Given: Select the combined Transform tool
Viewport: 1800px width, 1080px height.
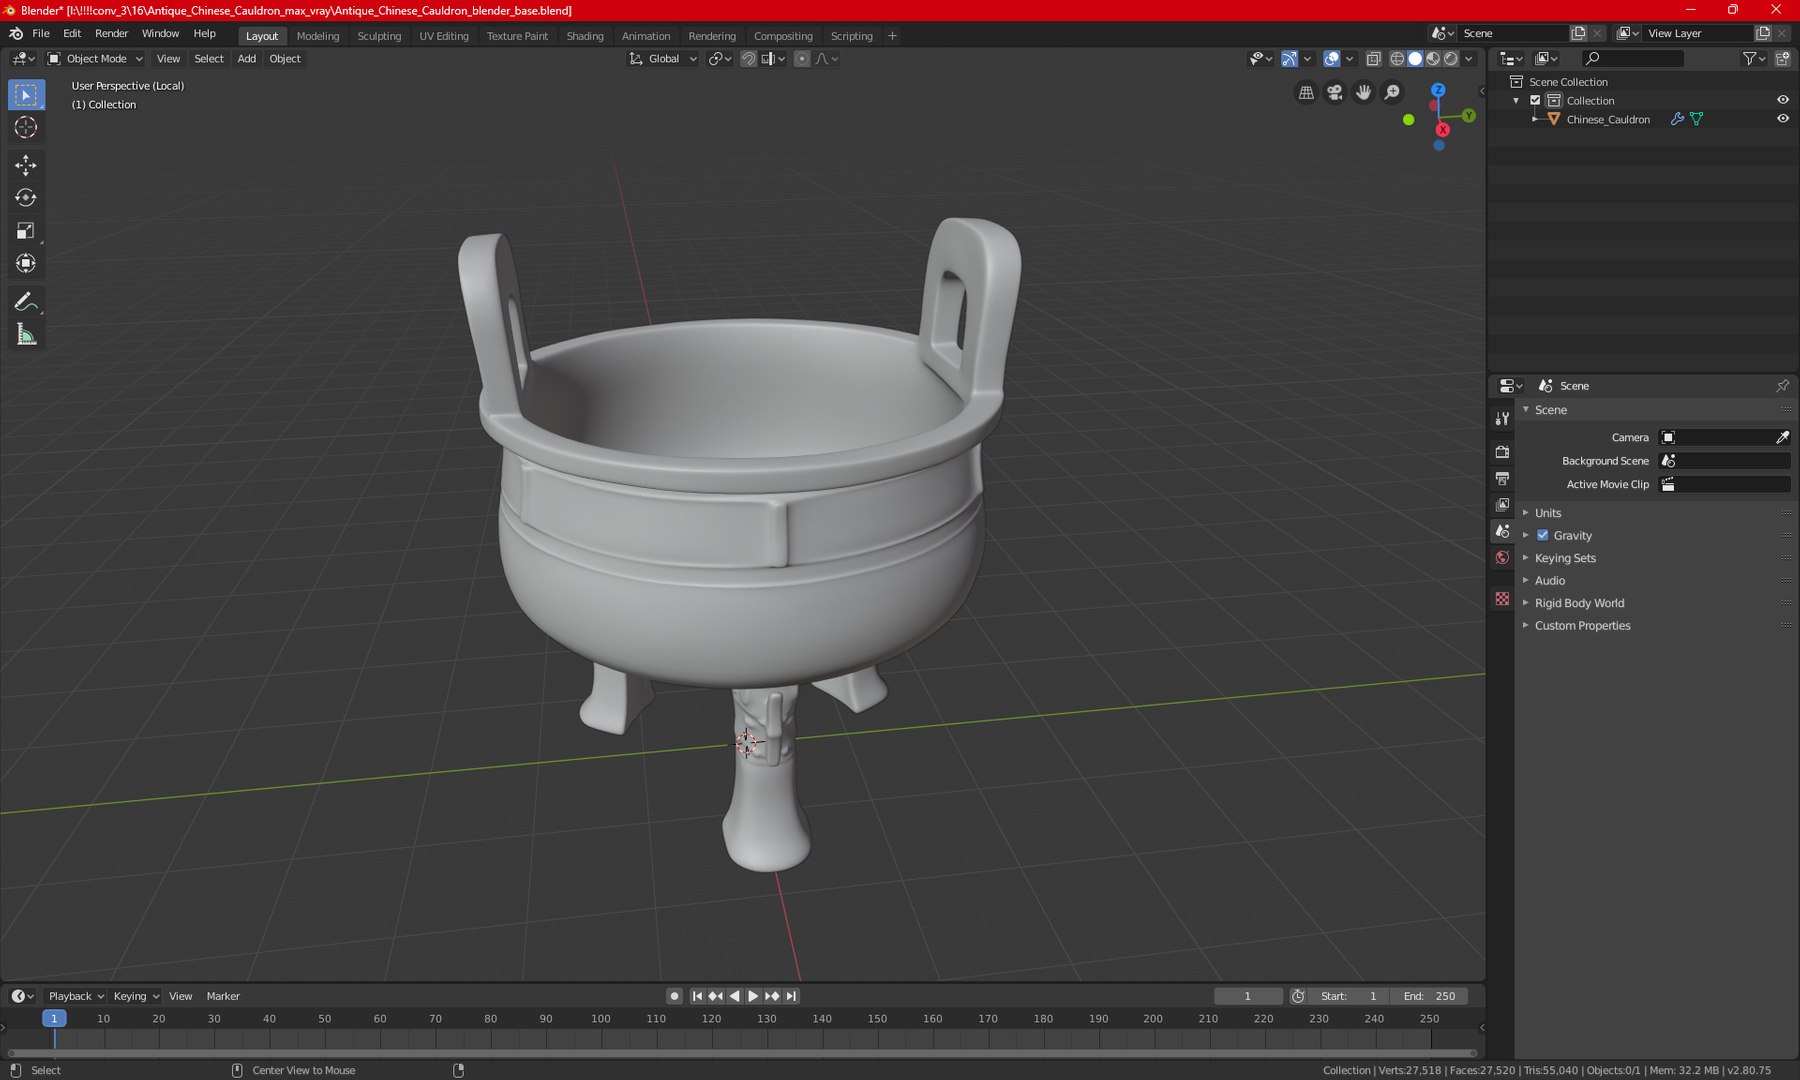Looking at the screenshot, I should pyautogui.click(x=26, y=264).
